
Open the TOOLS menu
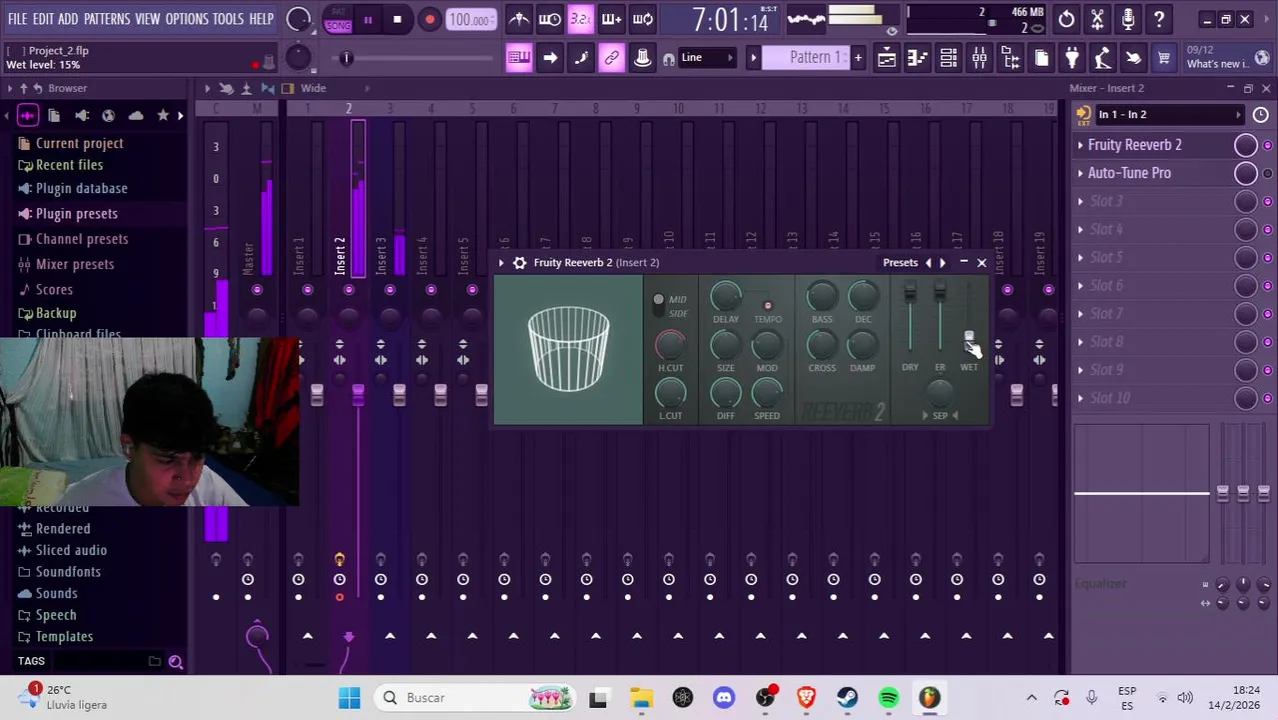click(228, 19)
